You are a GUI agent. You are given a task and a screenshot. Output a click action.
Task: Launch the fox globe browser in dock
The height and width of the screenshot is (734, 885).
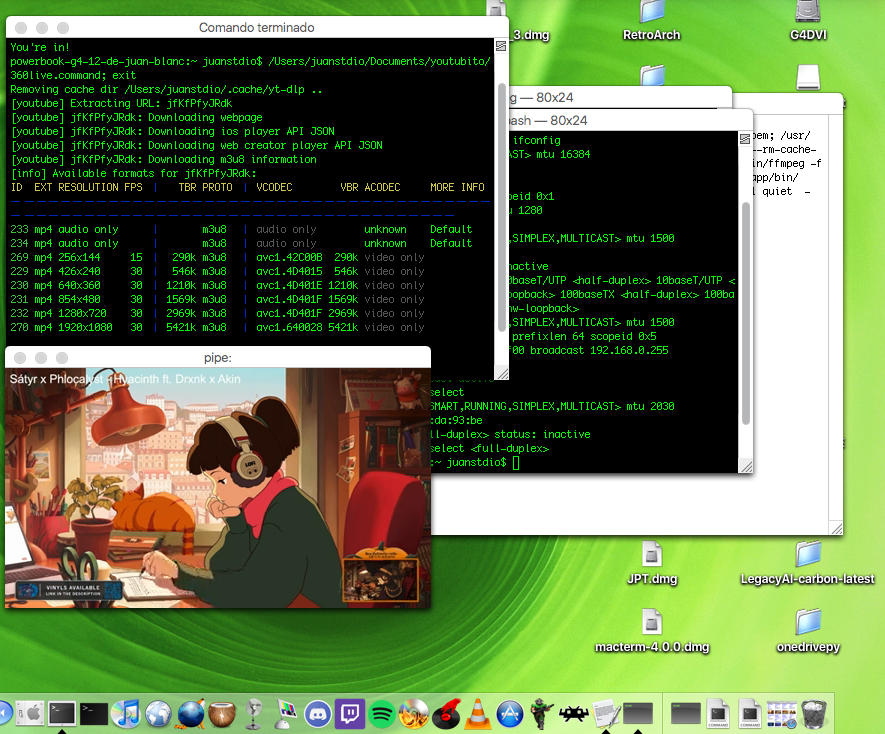[191, 713]
